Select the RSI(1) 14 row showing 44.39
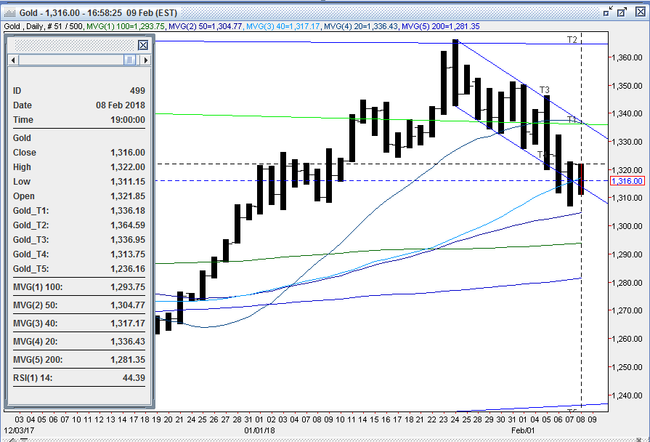 79,378
